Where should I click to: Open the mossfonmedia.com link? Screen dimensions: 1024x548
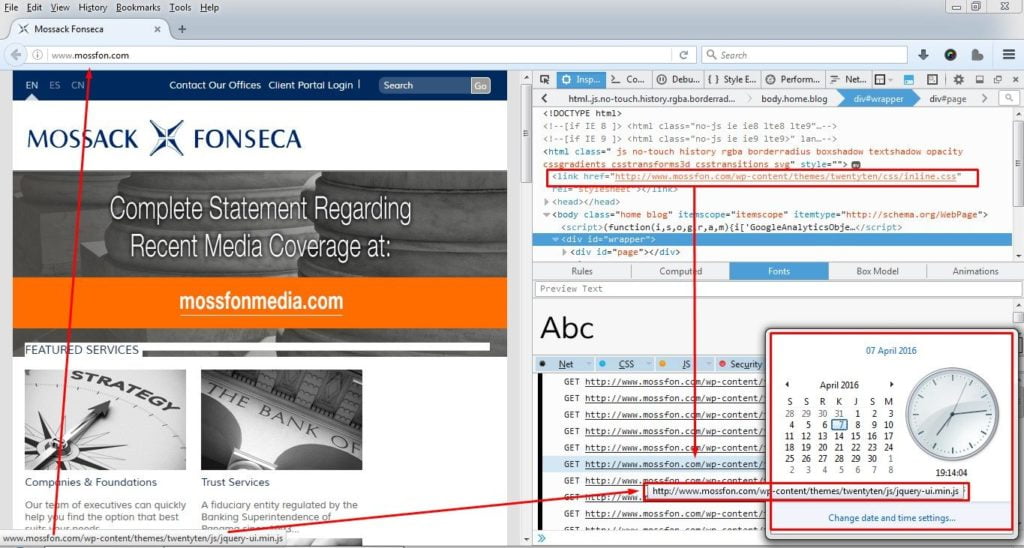pyautogui.click(x=261, y=301)
